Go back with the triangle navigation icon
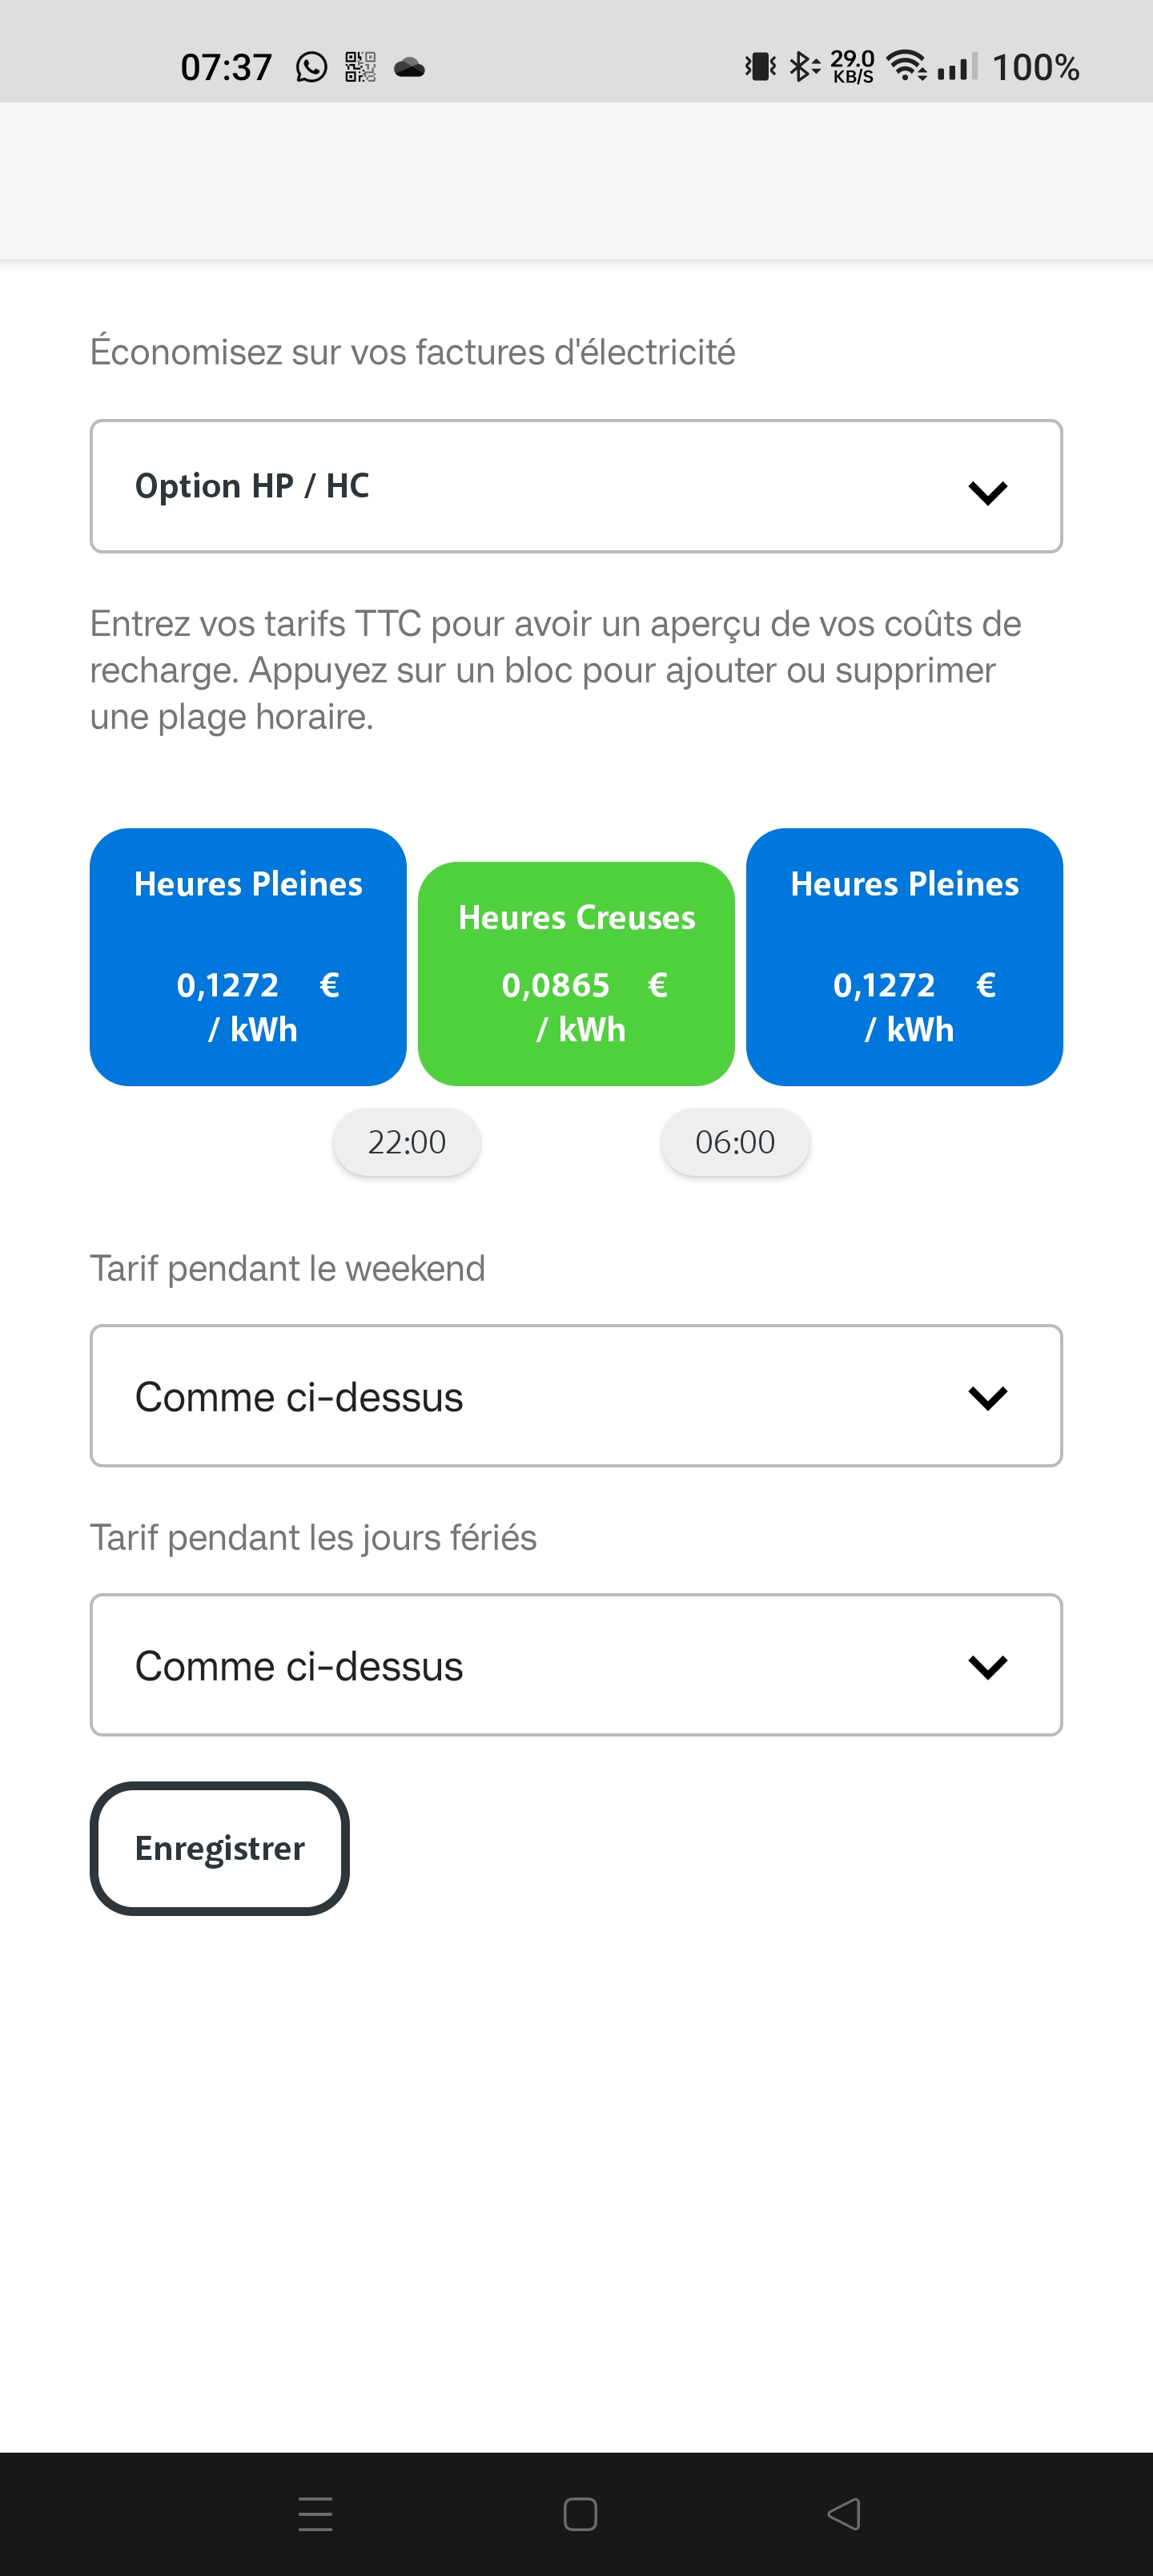This screenshot has width=1153, height=2576. (x=843, y=2514)
